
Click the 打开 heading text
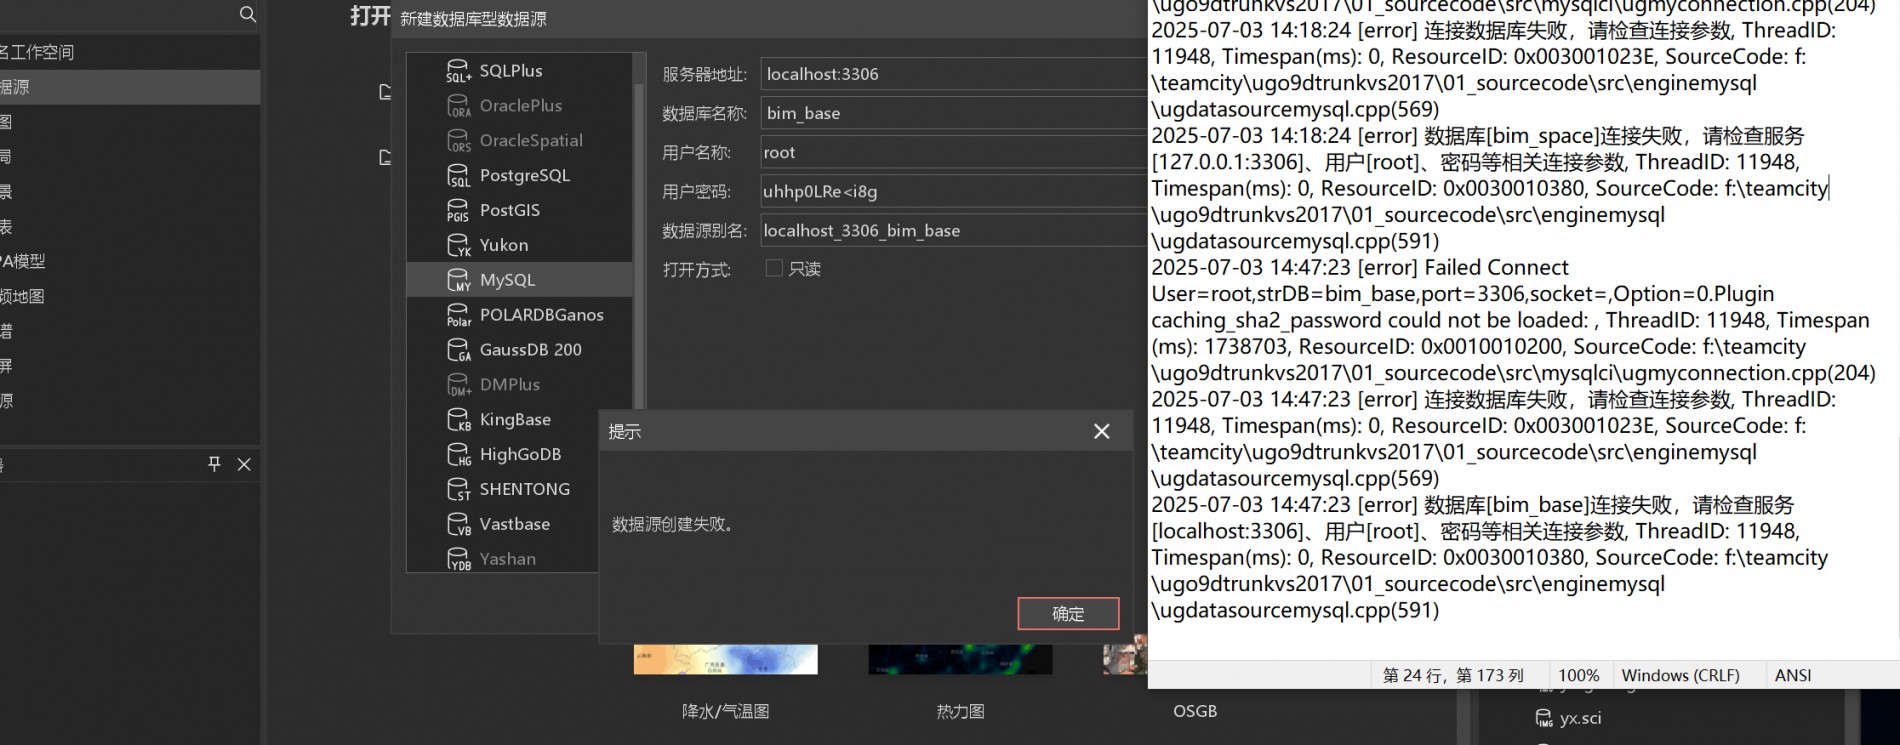[x=370, y=16]
